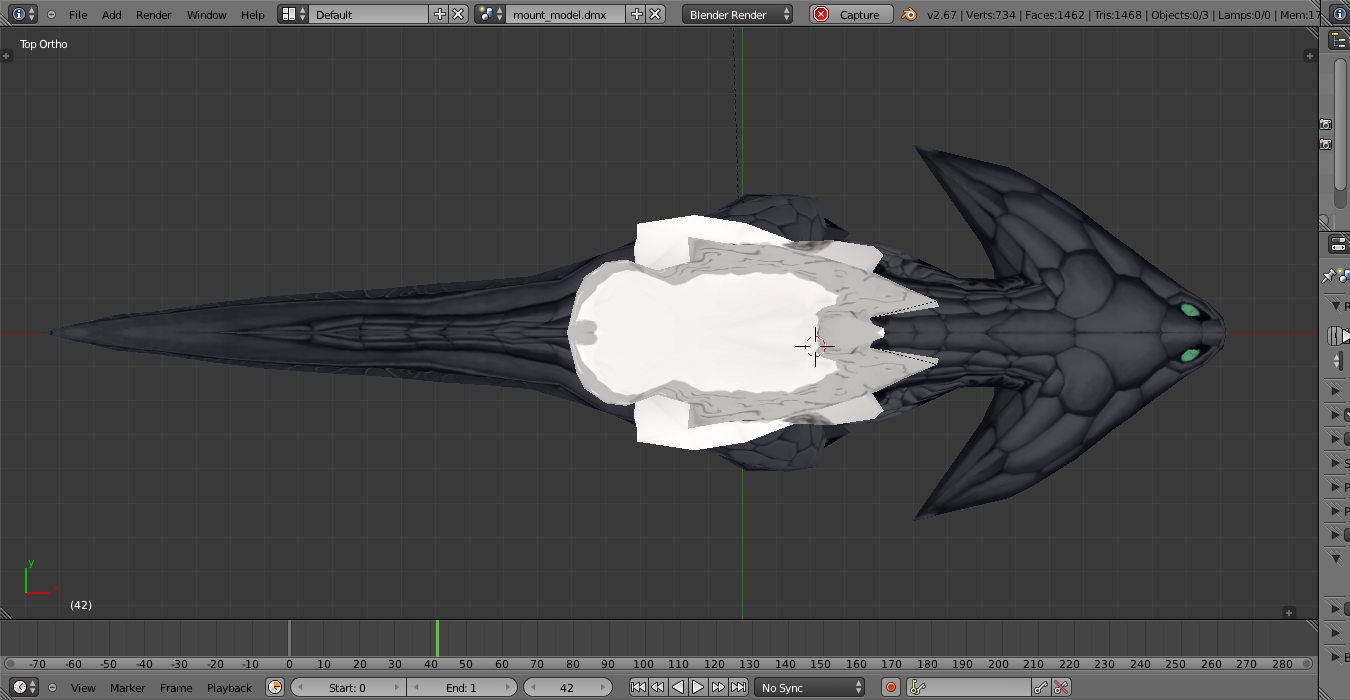Play the animation in reverse
Screen dimensions: 1350x700
click(678, 687)
